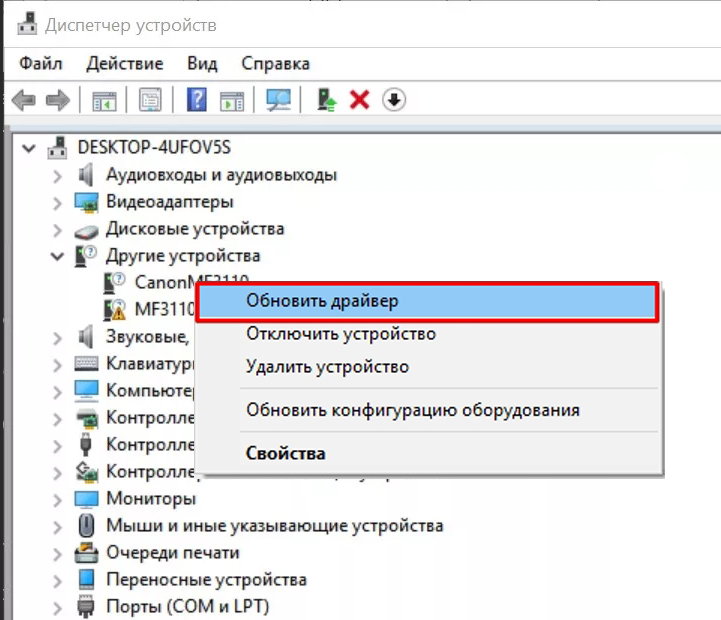Click the scan for hardware changes monitor icon
Screen dimensions: 721x620
tap(278, 100)
